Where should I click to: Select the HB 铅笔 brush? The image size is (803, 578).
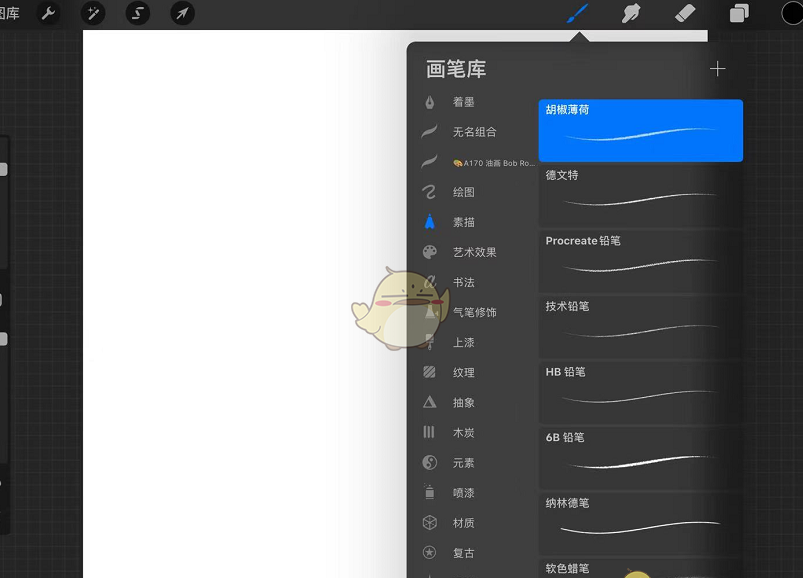click(641, 393)
